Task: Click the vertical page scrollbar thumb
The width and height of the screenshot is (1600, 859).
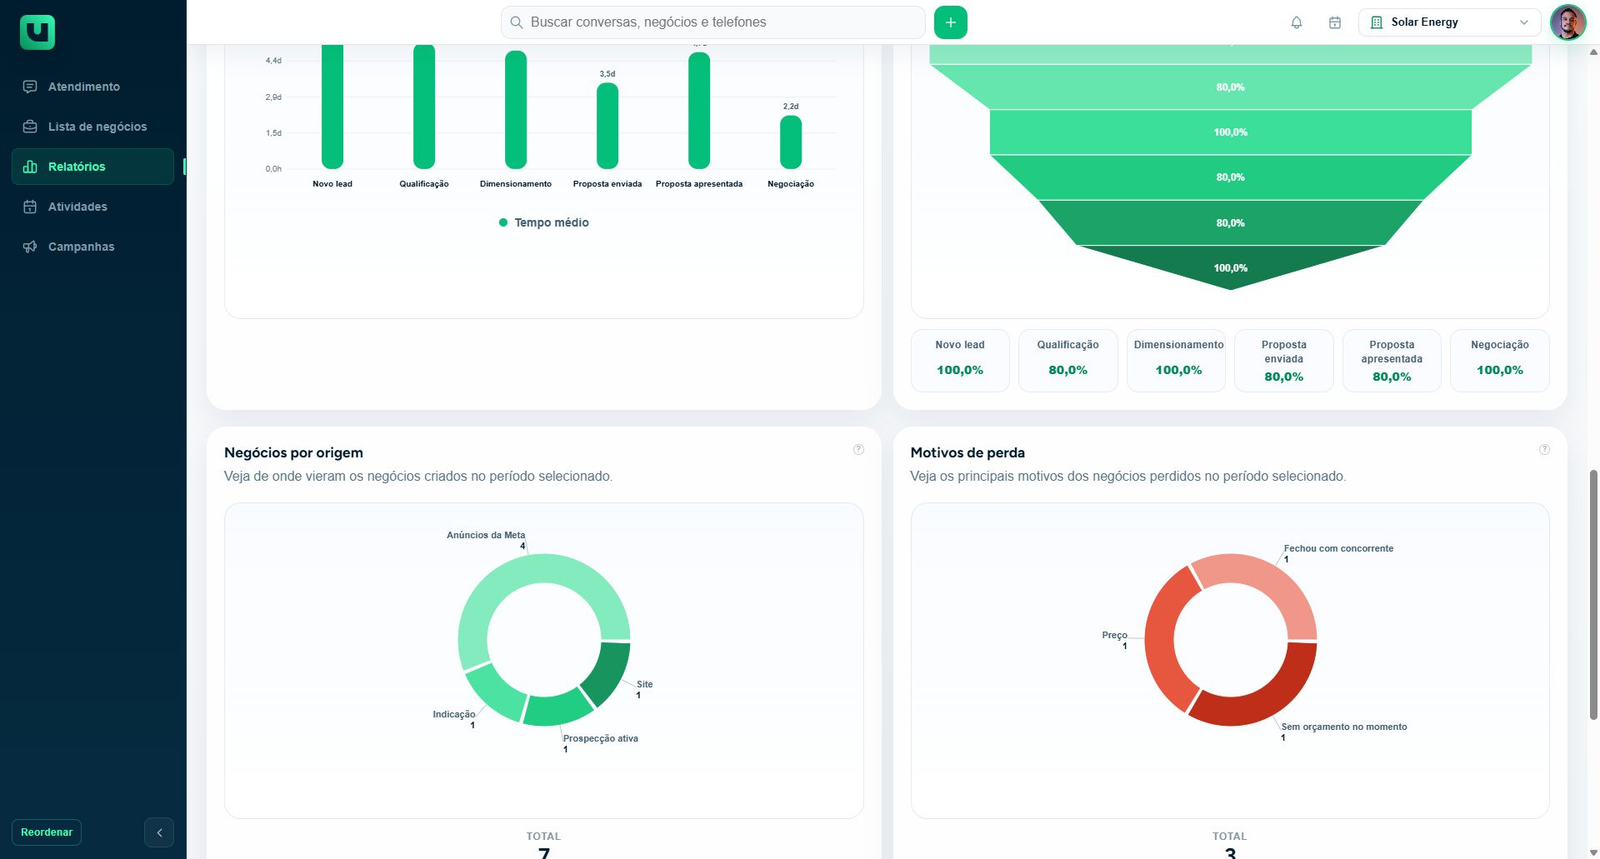Action: pos(1593,594)
